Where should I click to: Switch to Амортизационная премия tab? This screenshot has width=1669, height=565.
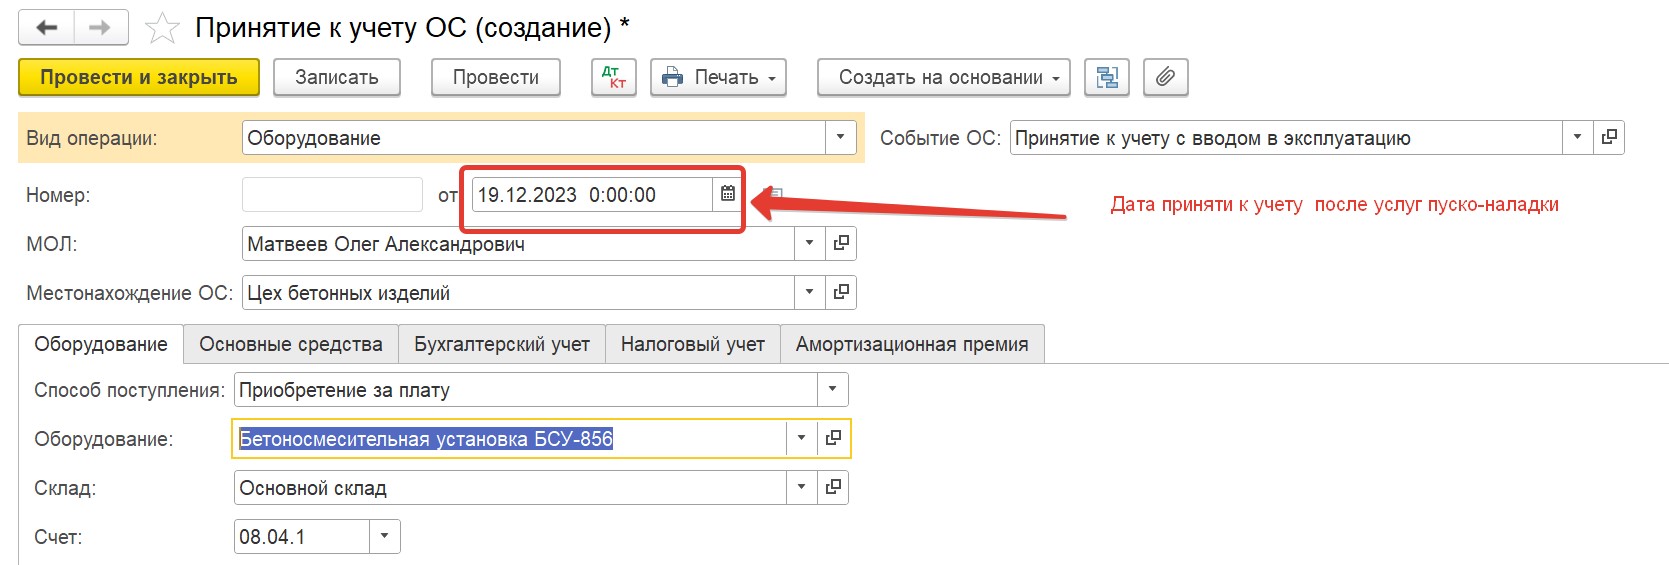(x=912, y=344)
